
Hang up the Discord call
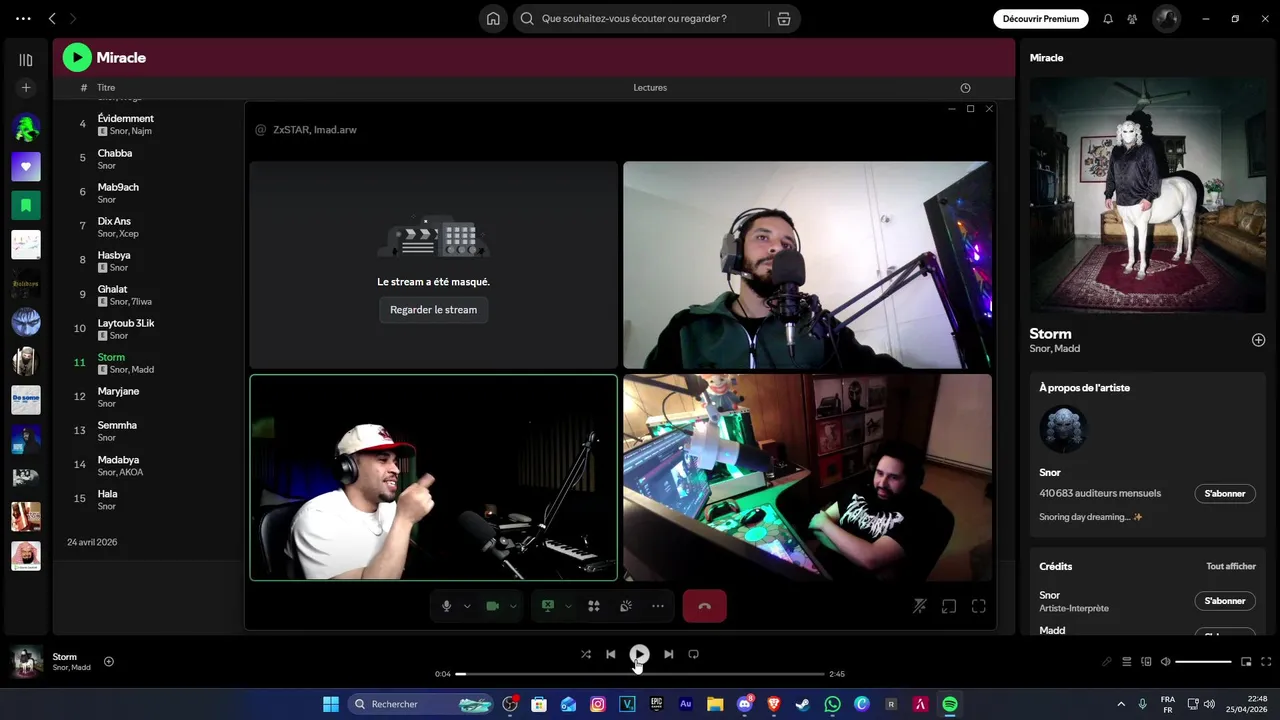[x=704, y=606]
